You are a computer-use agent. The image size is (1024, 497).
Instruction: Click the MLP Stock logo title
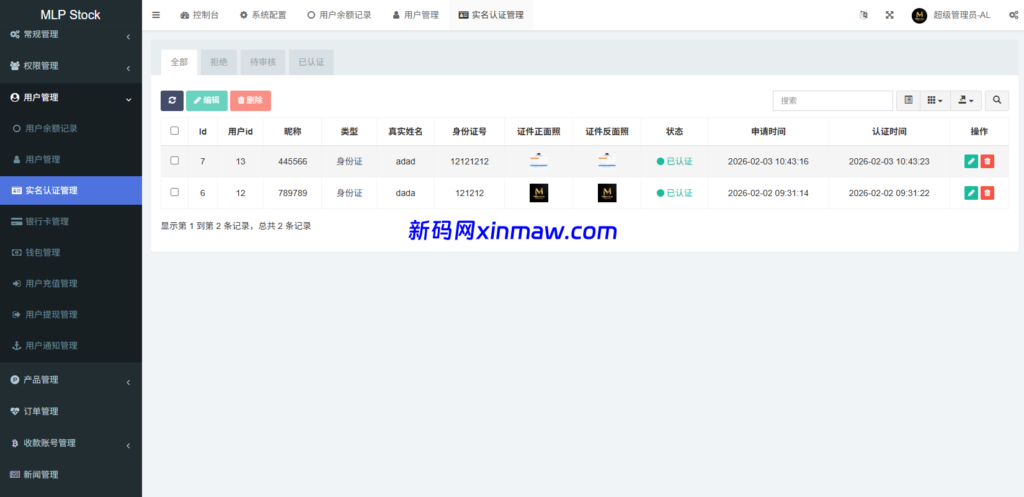pos(71,14)
